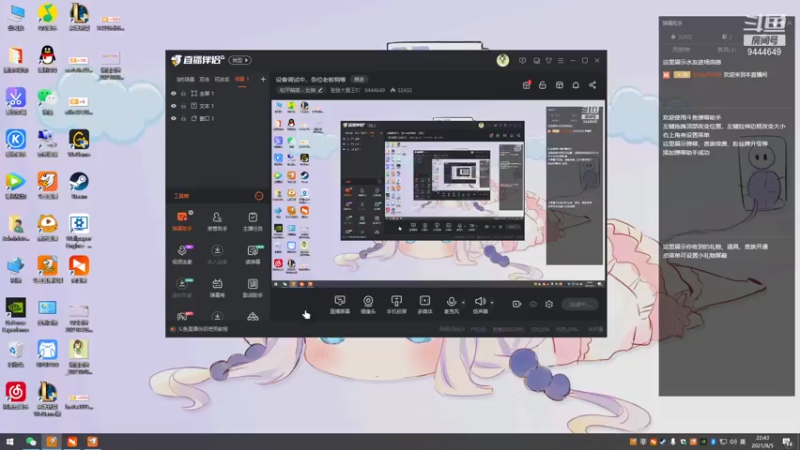Viewport: 800px width, 450px height.
Task: Click the notification bell icon in the streaming app
Action: tap(576, 85)
